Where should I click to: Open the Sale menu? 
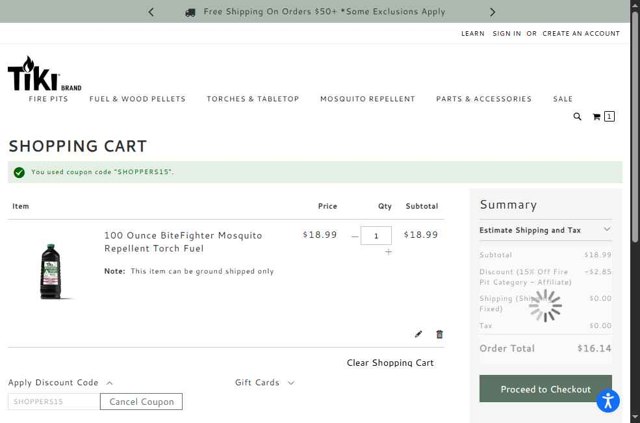(562, 99)
